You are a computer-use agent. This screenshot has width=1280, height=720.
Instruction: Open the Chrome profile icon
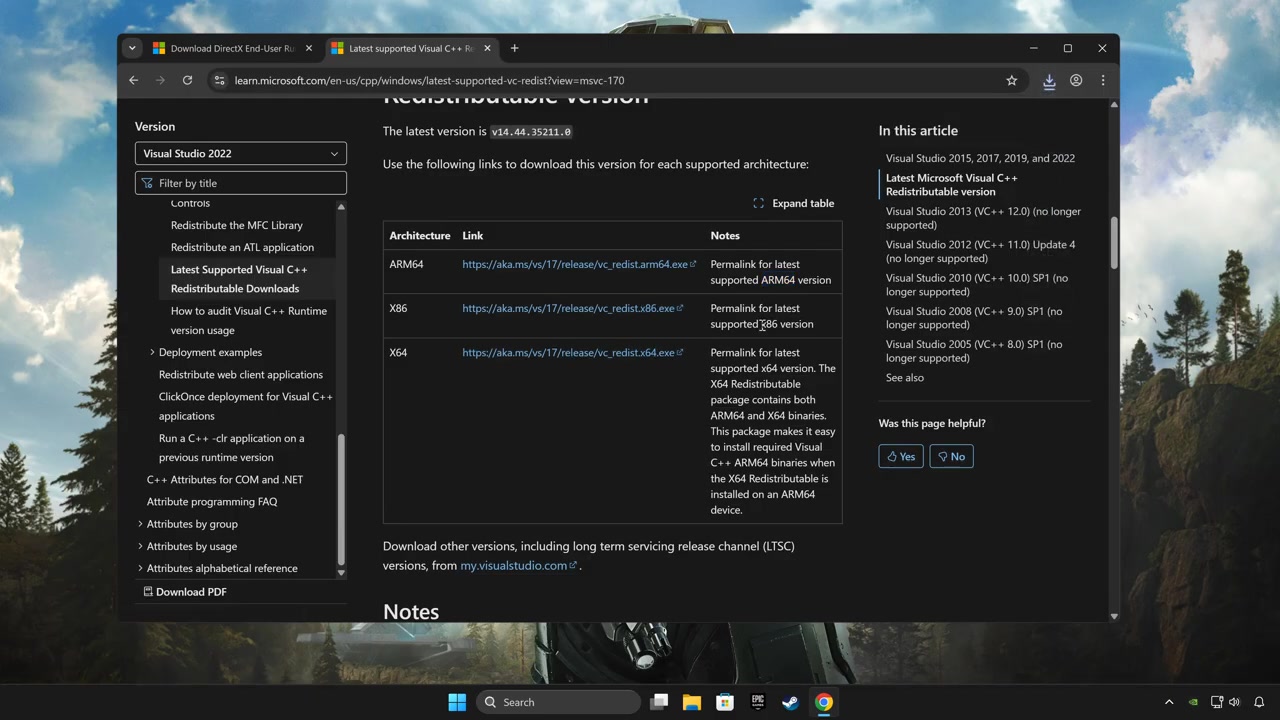pyautogui.click(x=1076, y=80)
